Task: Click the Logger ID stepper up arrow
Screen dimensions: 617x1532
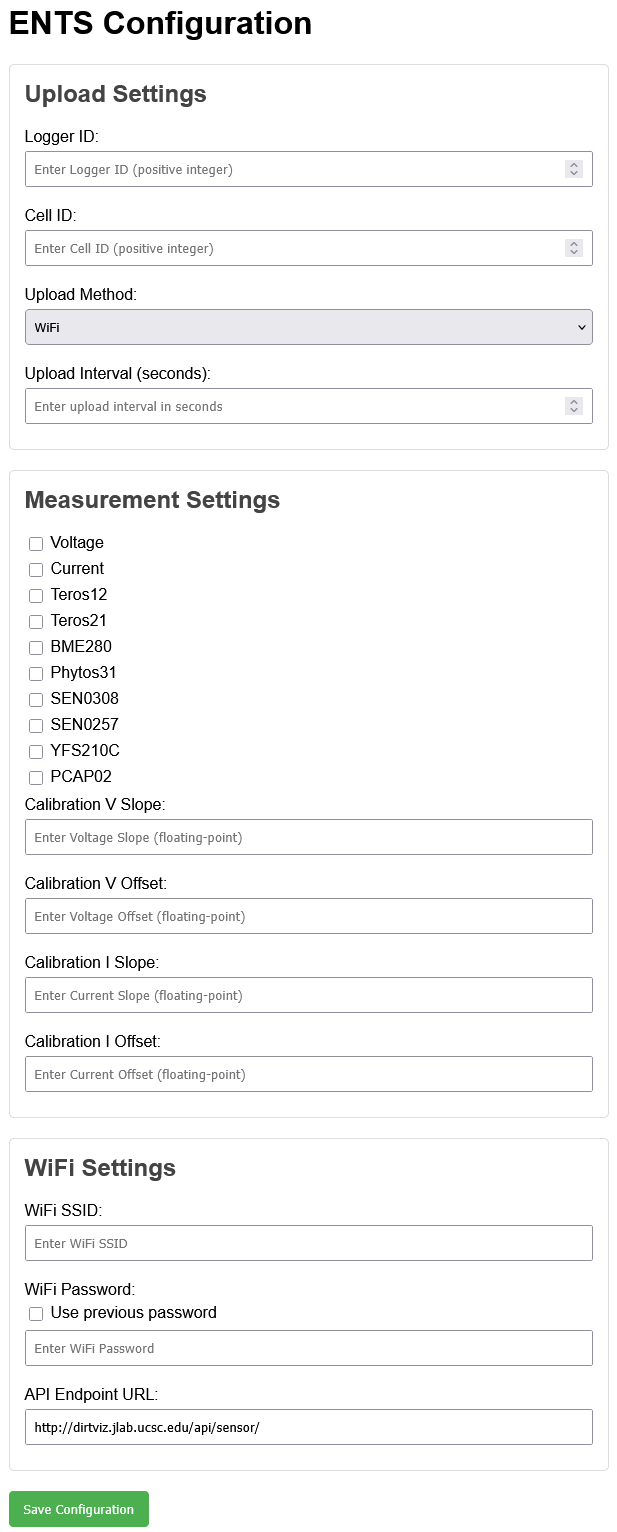Action: pyautogui.click(x=574, y=164)
